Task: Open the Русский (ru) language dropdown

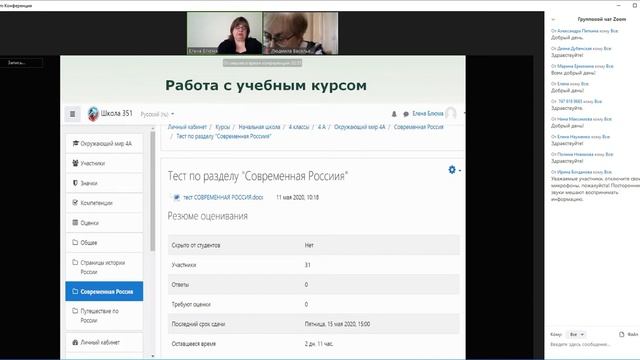Action: (157, 114)
